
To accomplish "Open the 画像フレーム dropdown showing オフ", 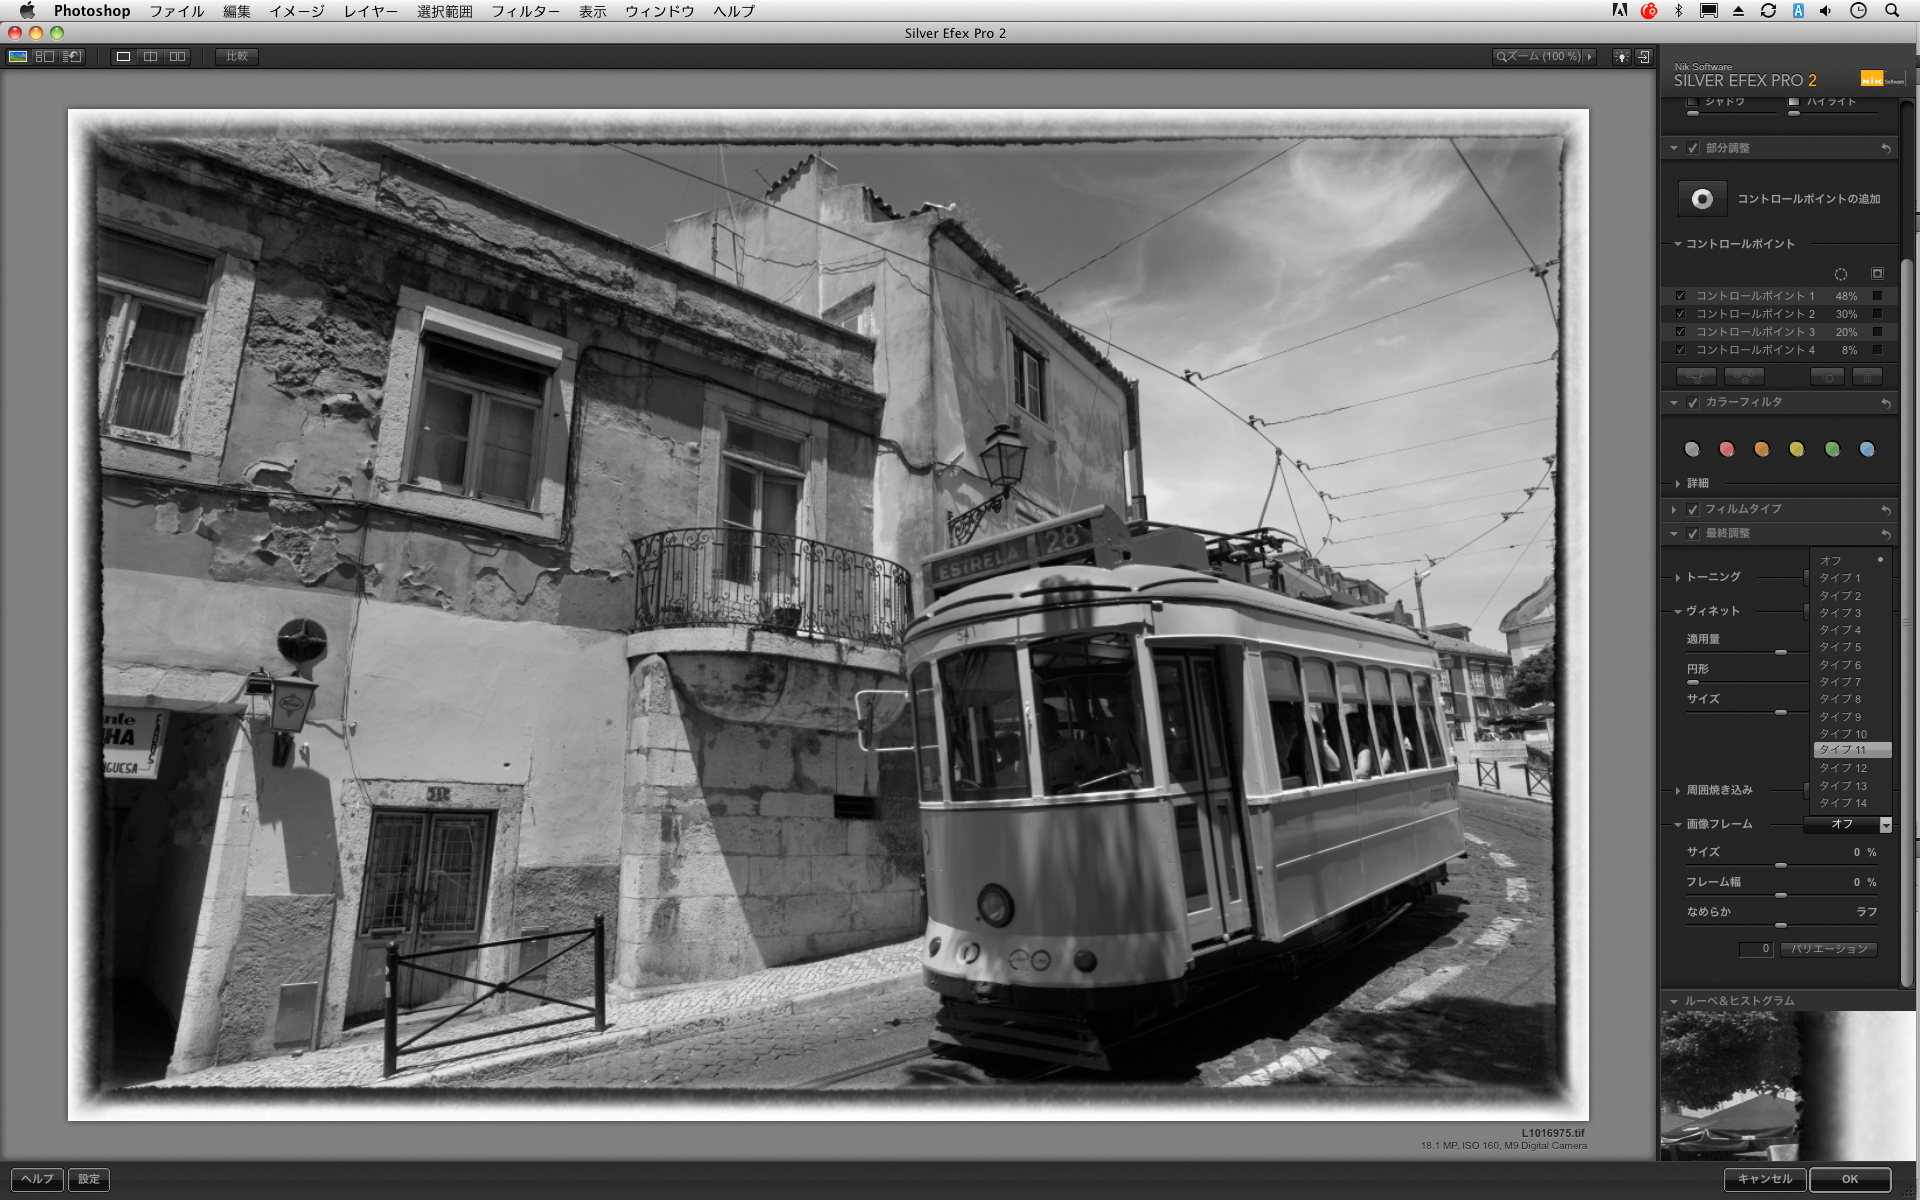I will 1885,825.
